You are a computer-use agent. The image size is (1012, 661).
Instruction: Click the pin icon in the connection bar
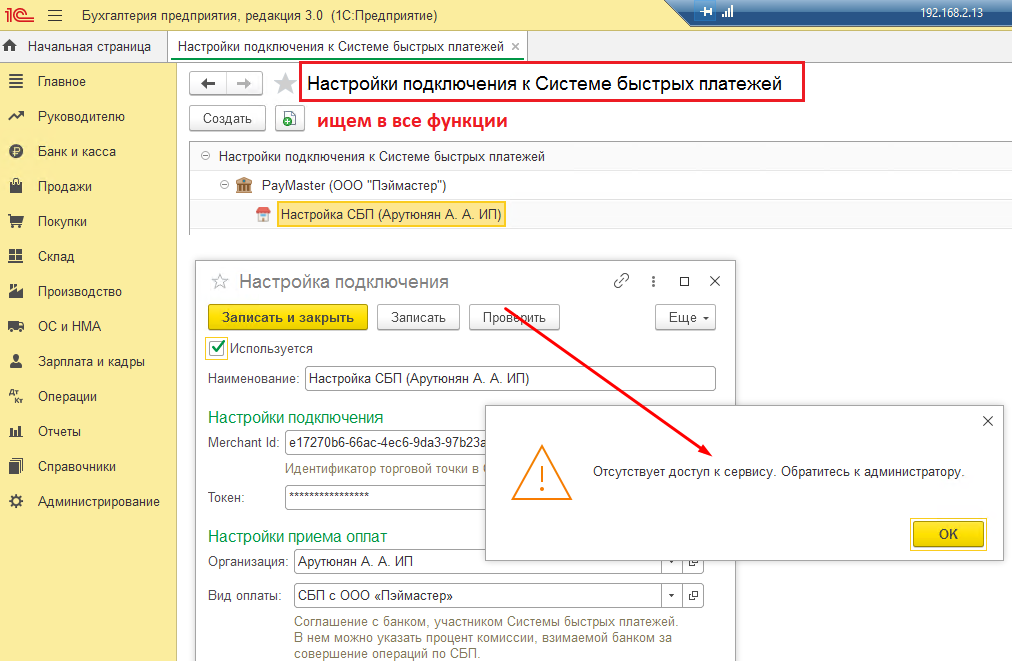(706, 12)
